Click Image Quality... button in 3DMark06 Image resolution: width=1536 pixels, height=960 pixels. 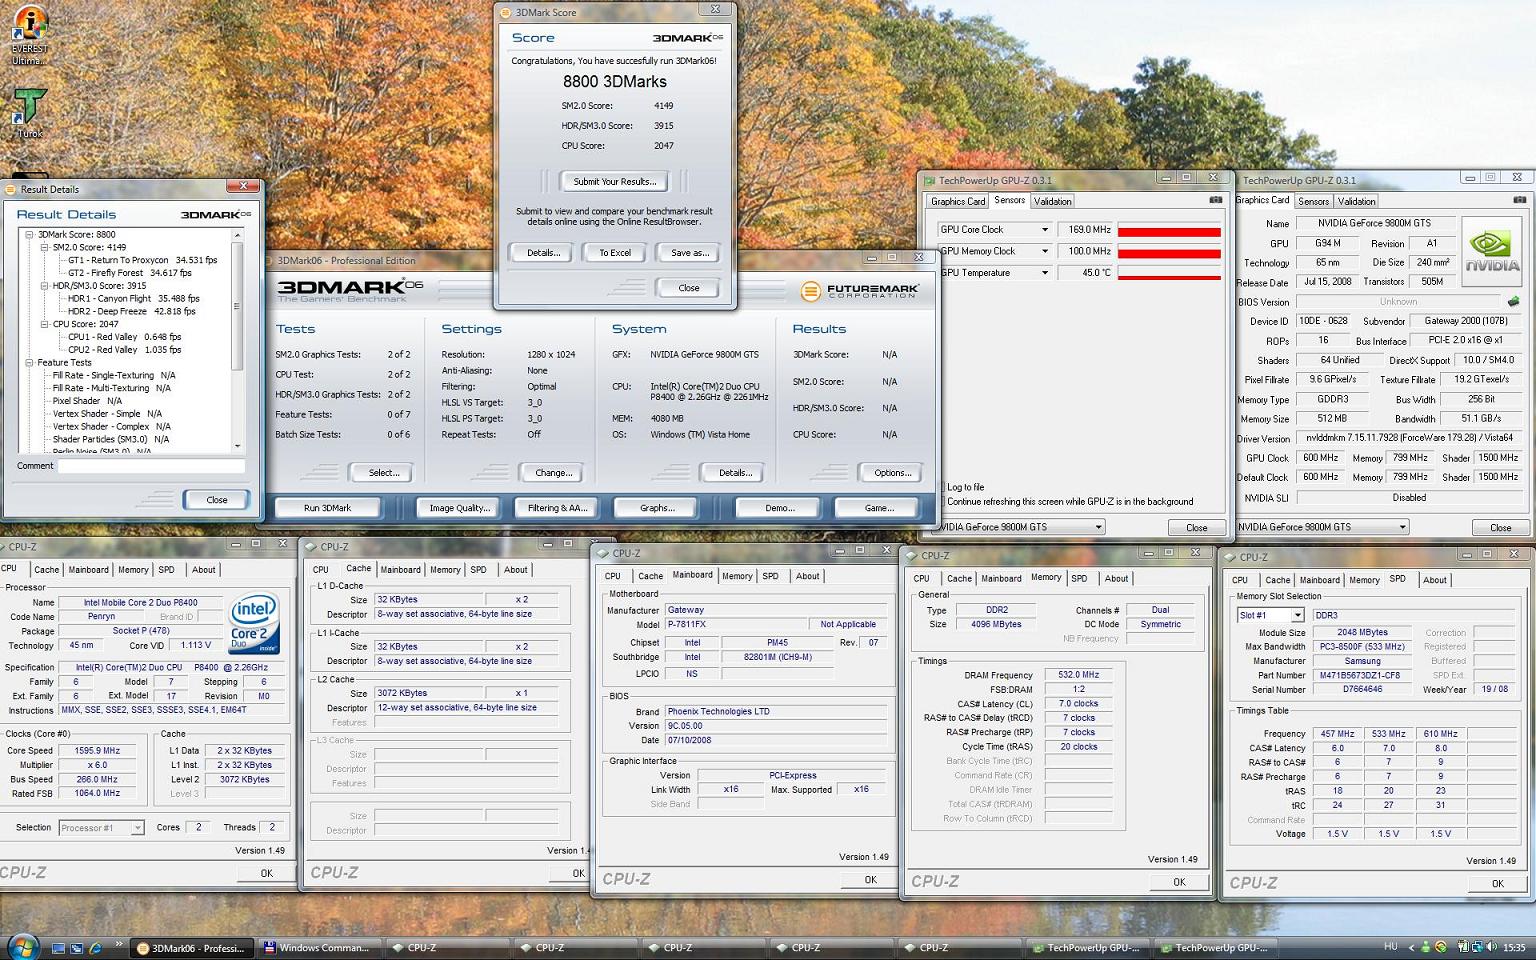(459, 508)
